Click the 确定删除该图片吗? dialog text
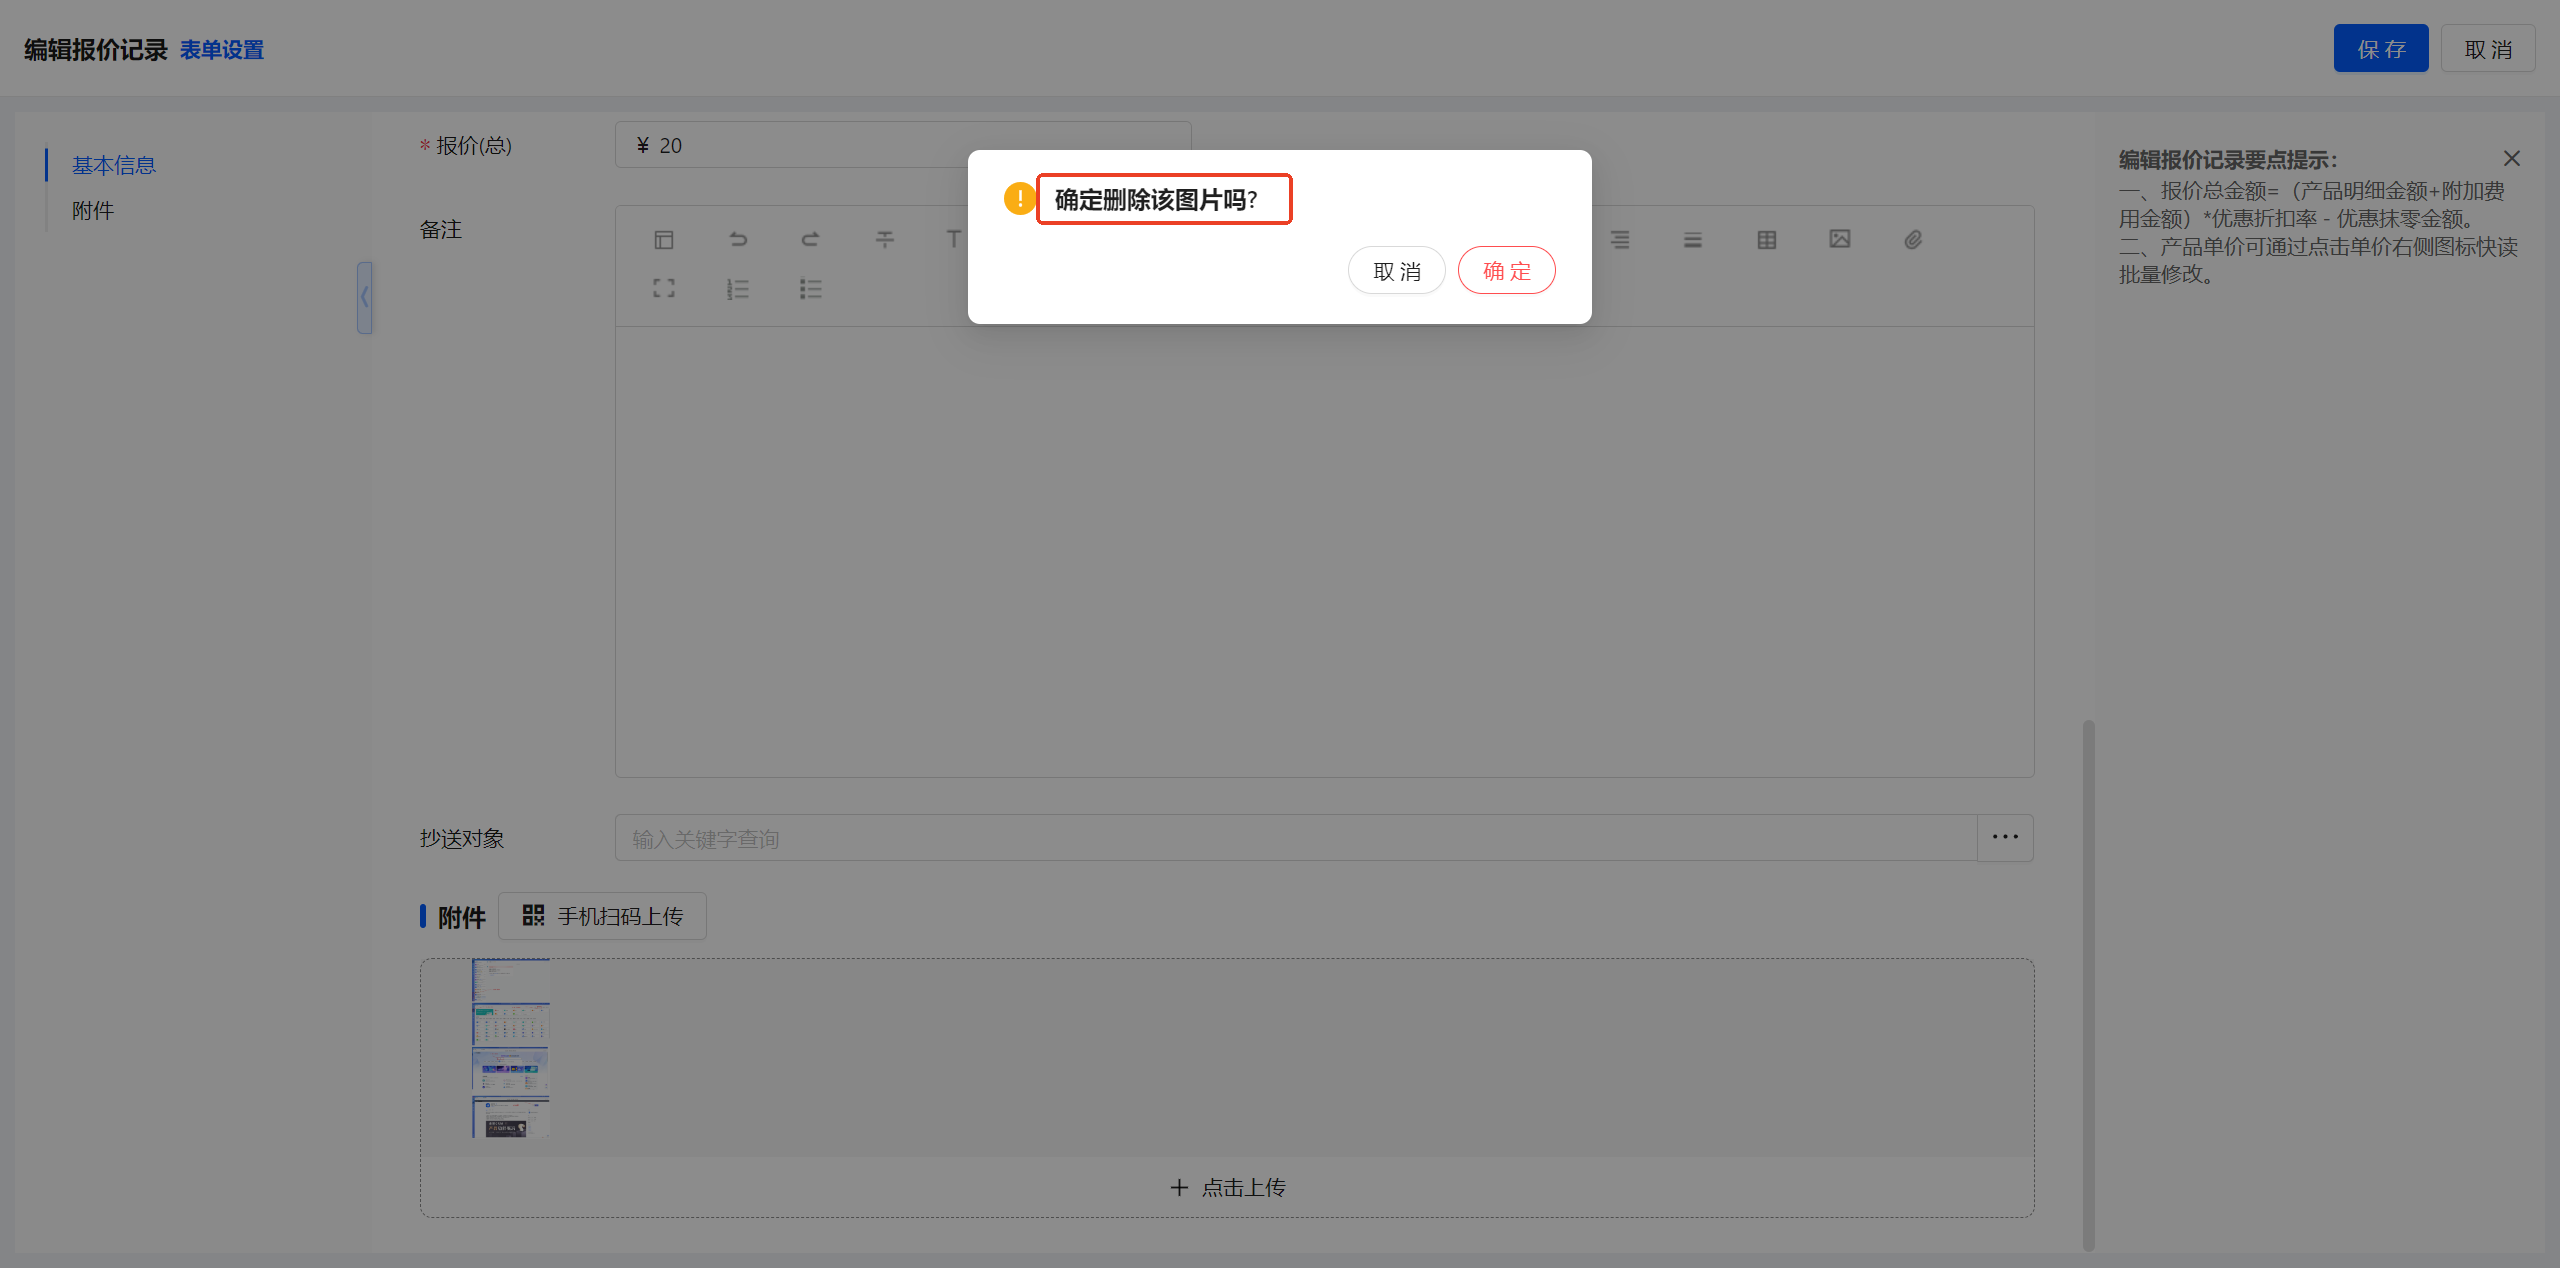This screenshot has height=1268, width=2560. coord(1156,200)
